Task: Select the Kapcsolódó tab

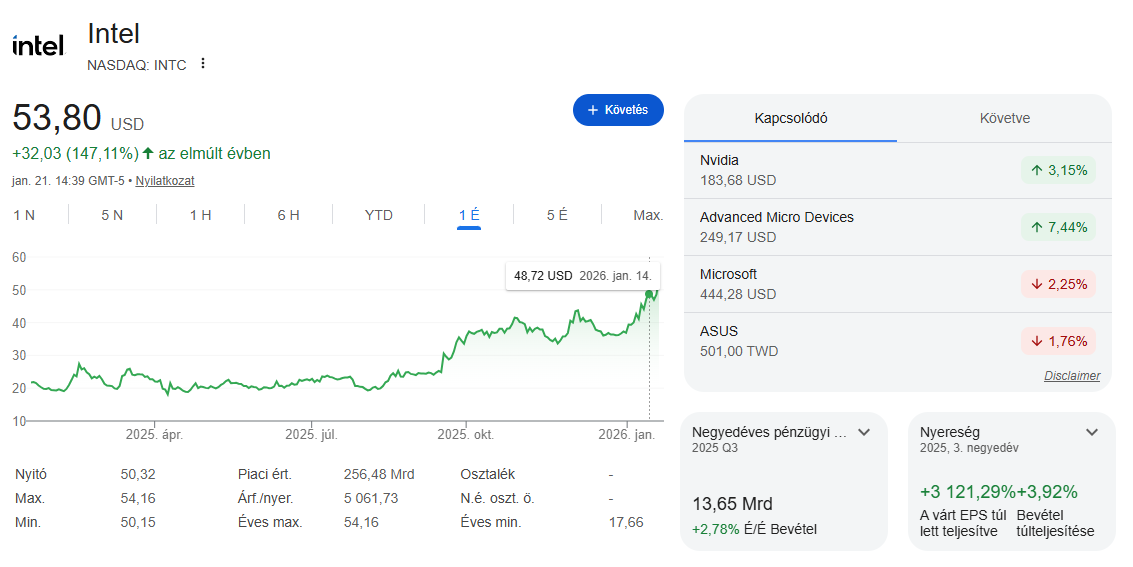Action: 790,118
